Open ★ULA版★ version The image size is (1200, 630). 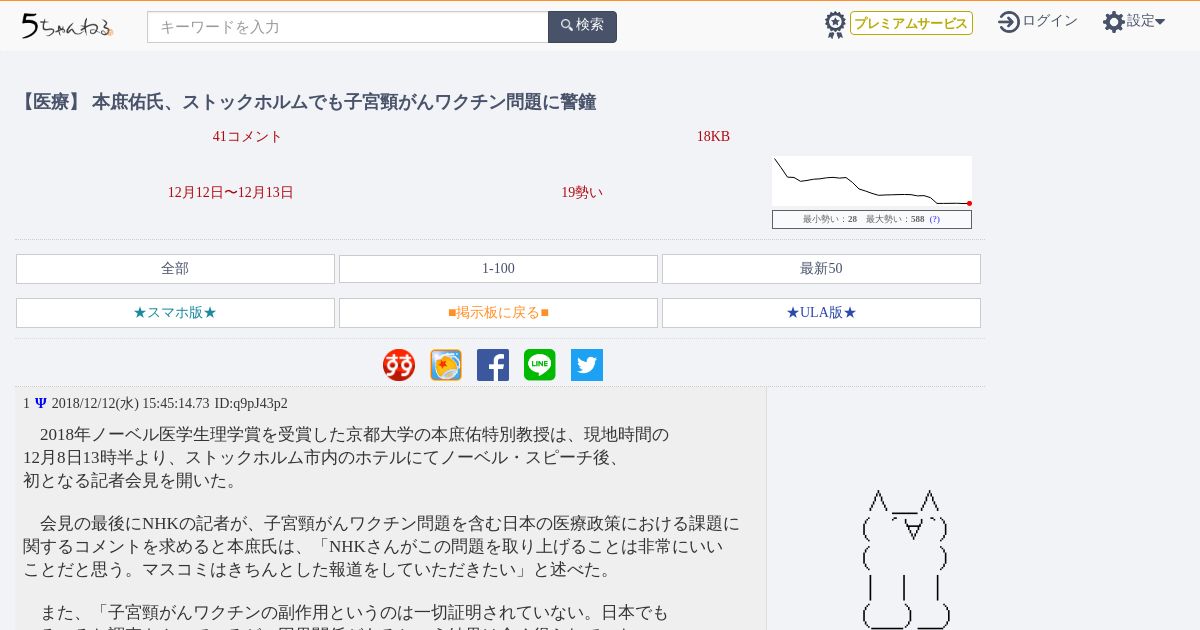pyautogui.click(x=821, y=313)
